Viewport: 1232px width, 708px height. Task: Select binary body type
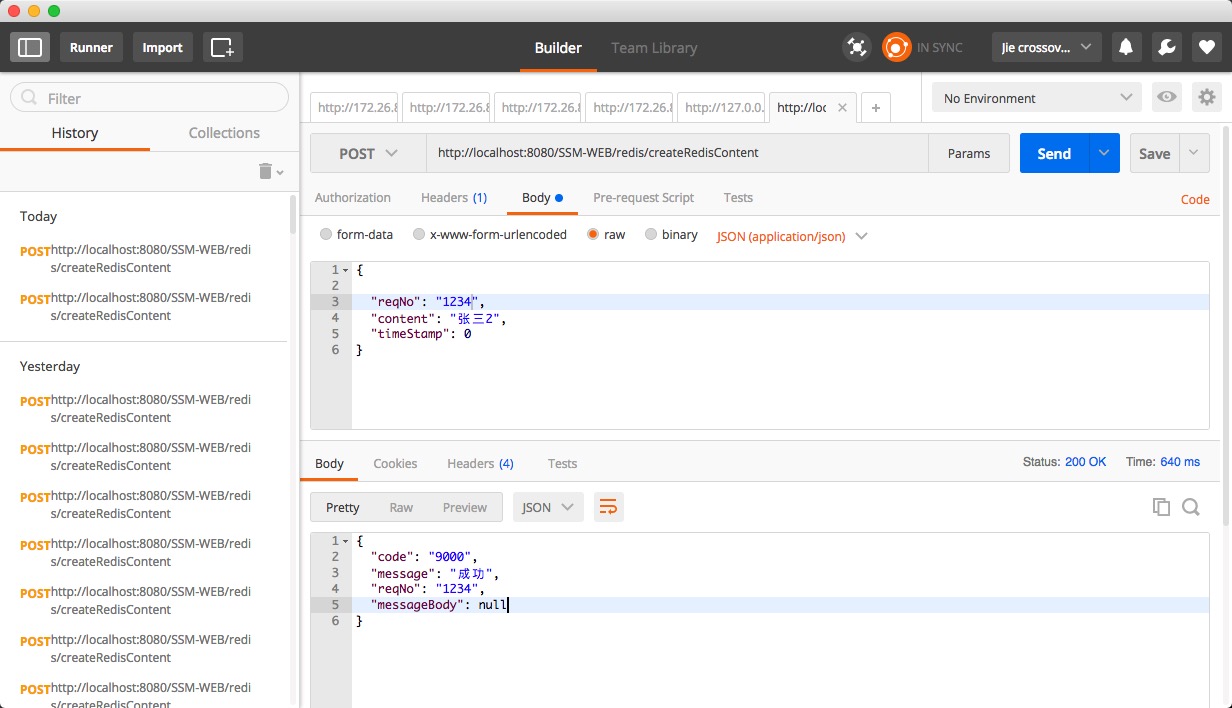(x=651, y=235)
